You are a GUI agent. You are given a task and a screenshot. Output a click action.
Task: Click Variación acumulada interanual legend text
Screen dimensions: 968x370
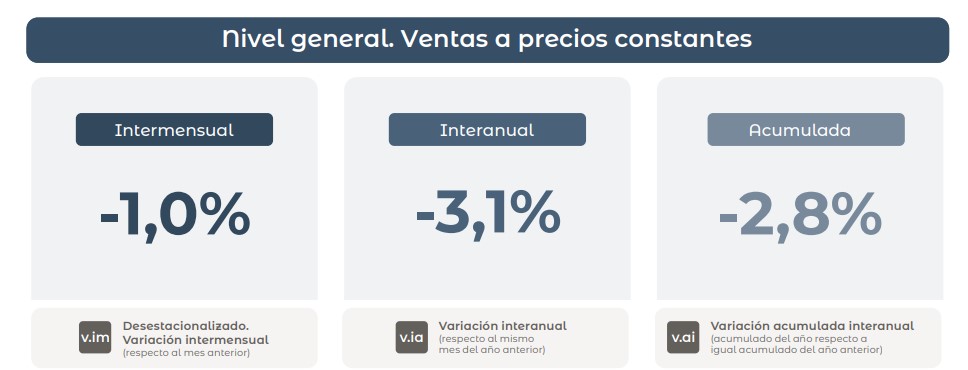812,326
